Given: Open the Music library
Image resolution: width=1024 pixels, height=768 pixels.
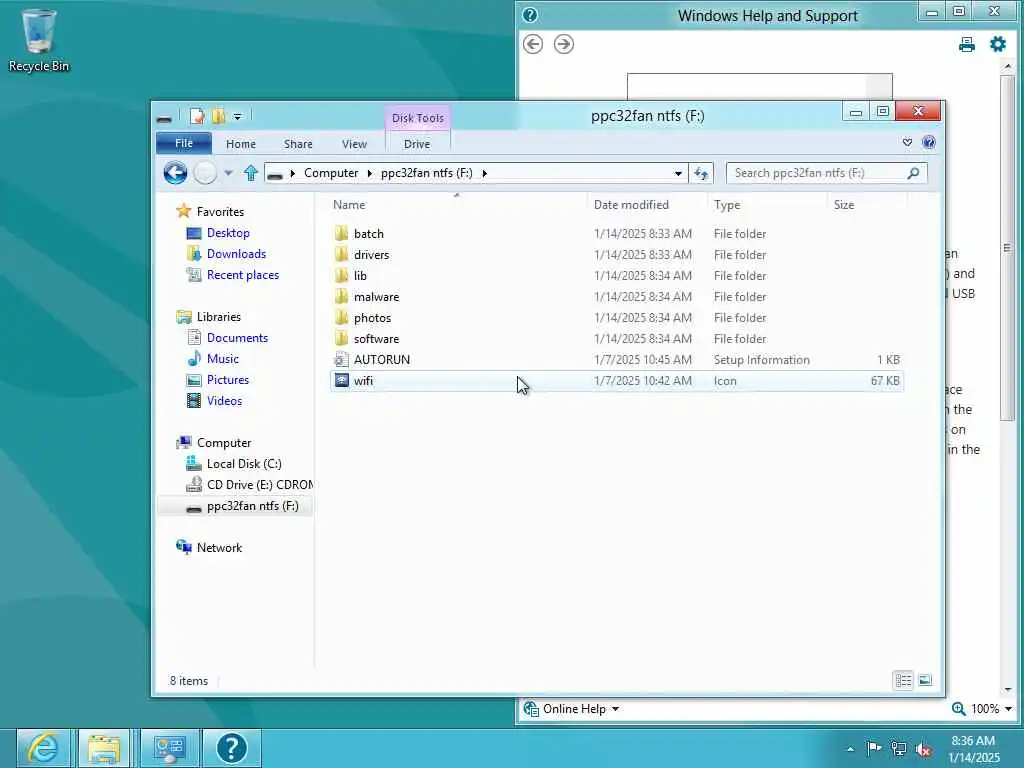Looking at the screenshot, I should click(x=223, y=359).
